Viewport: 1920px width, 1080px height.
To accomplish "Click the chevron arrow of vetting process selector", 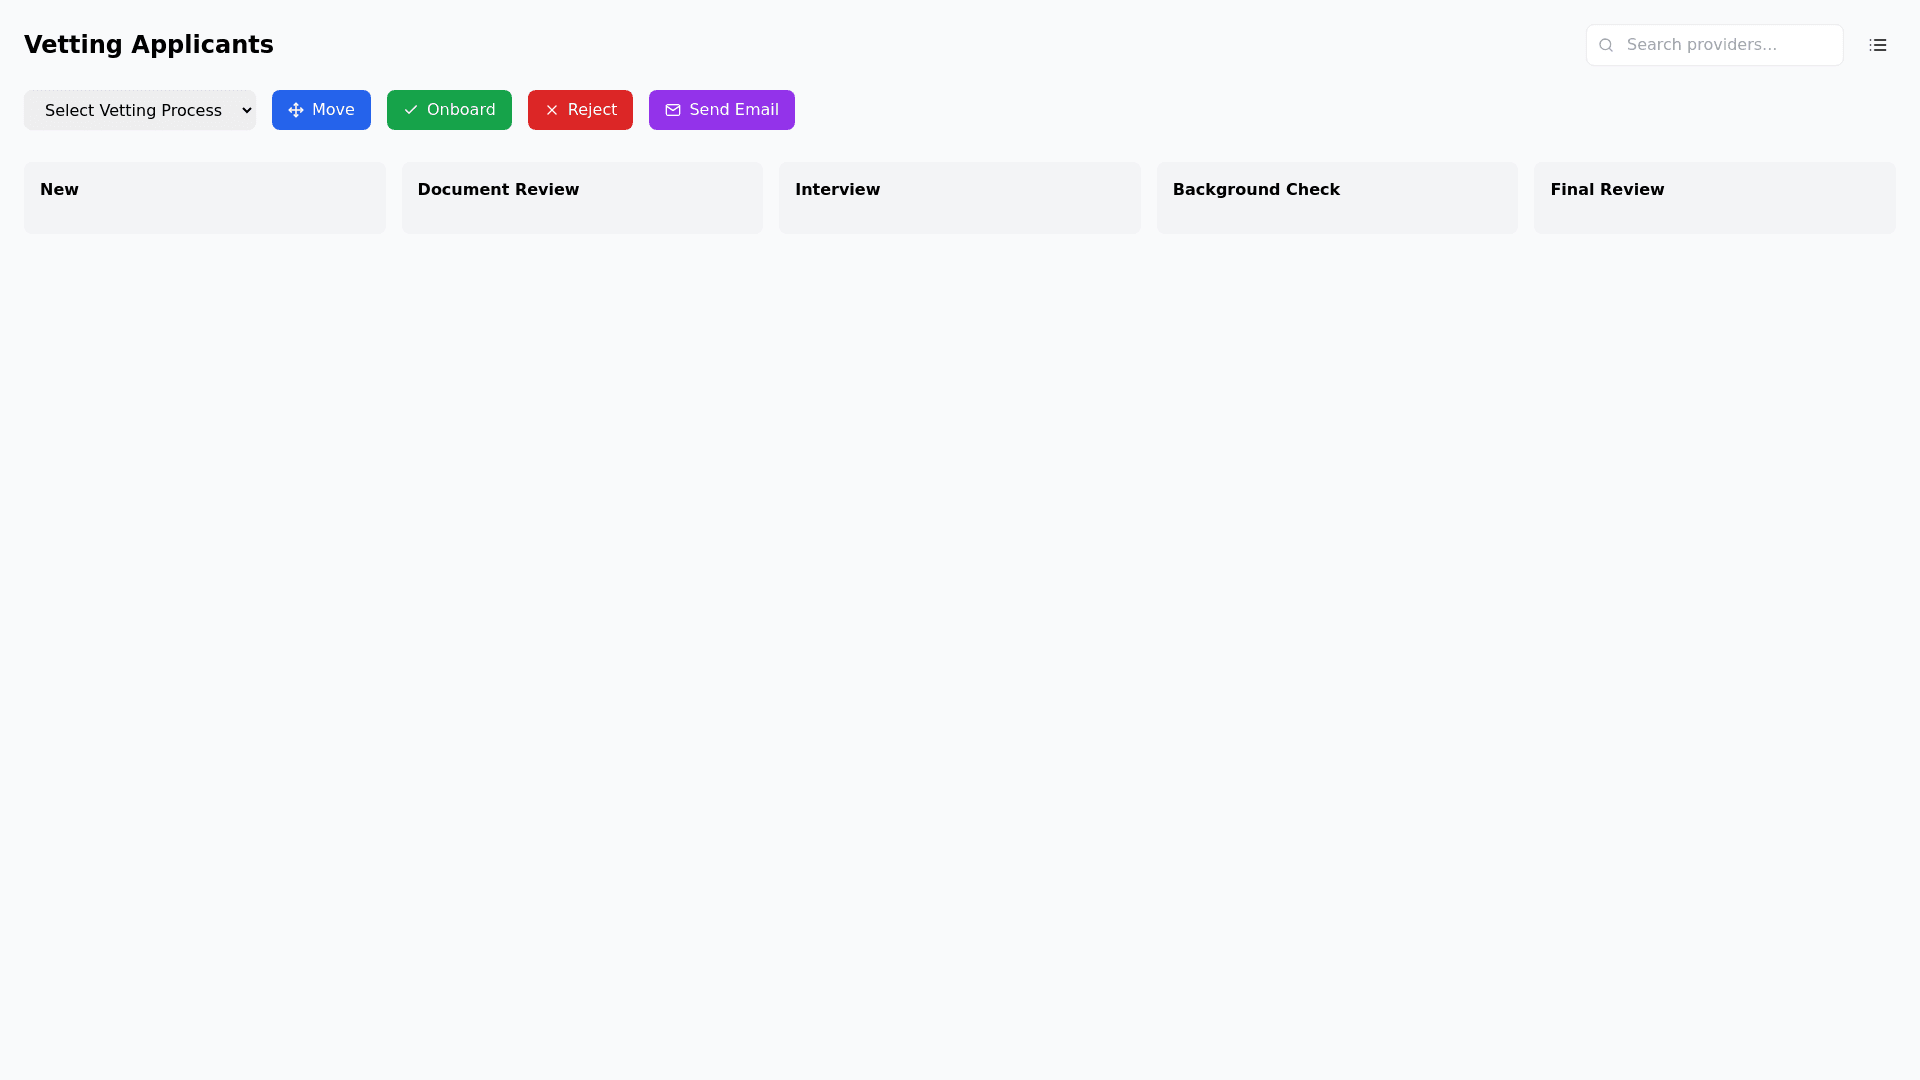I will coord(247,110).
